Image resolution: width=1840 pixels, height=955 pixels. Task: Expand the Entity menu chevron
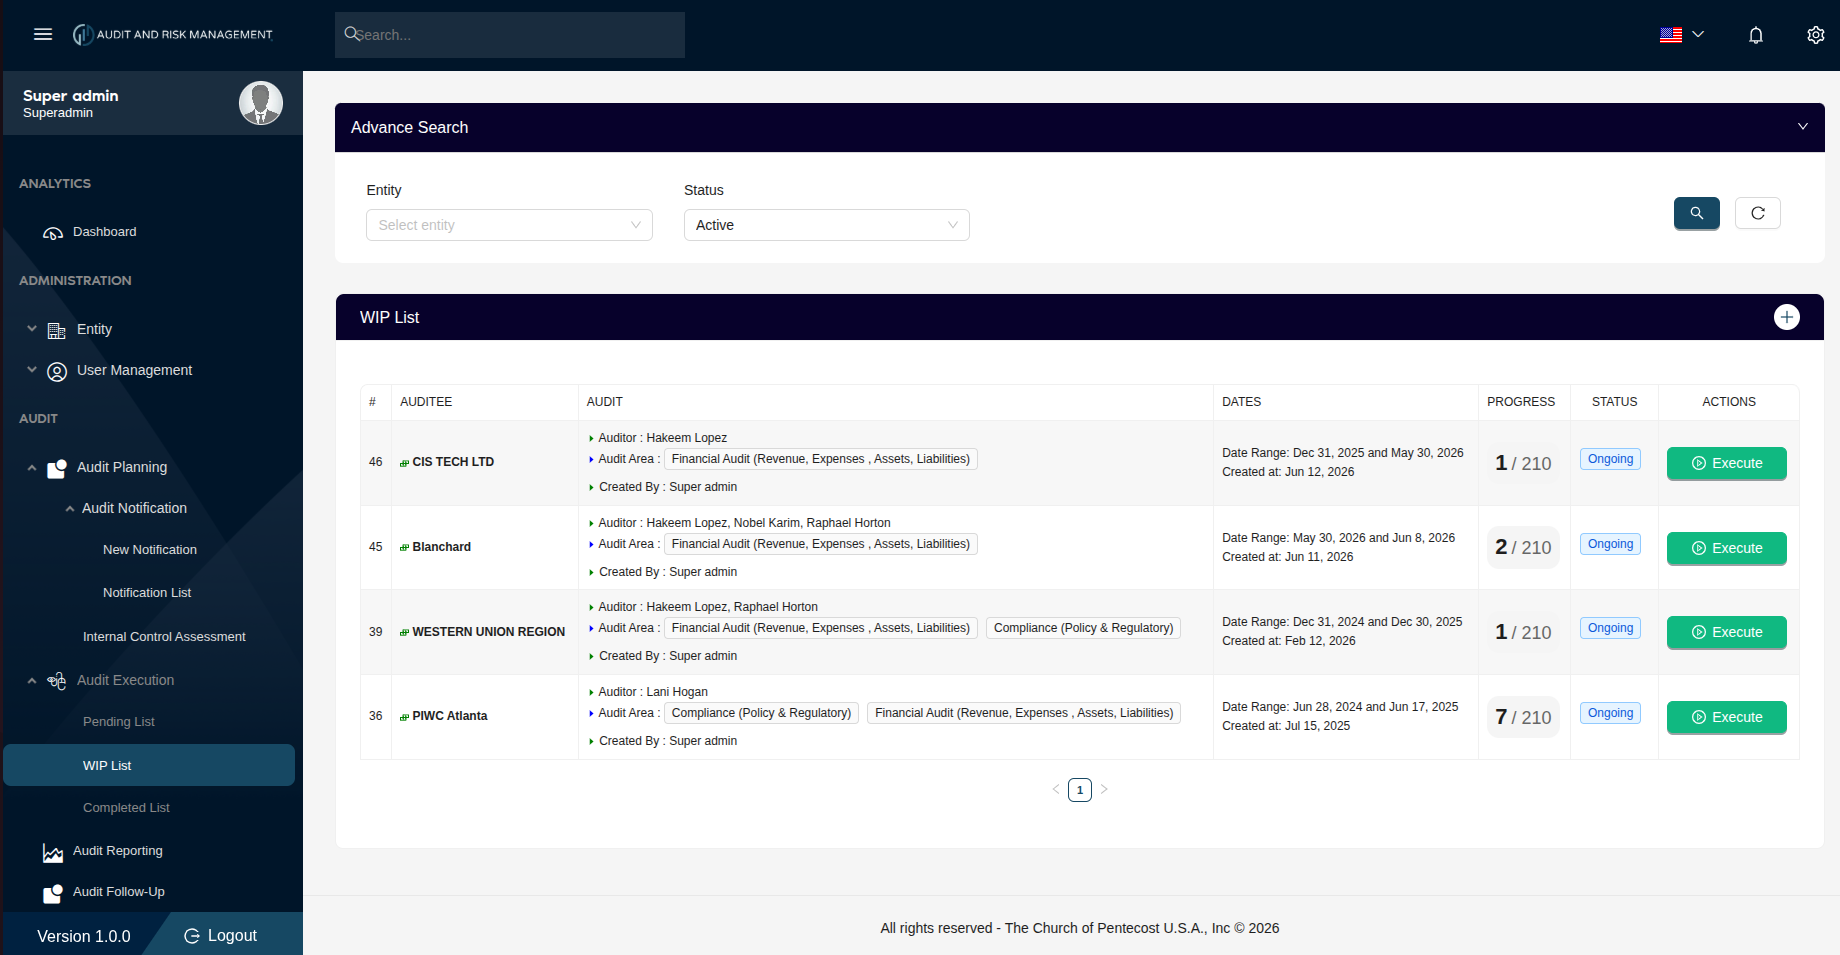coord(32,329)
